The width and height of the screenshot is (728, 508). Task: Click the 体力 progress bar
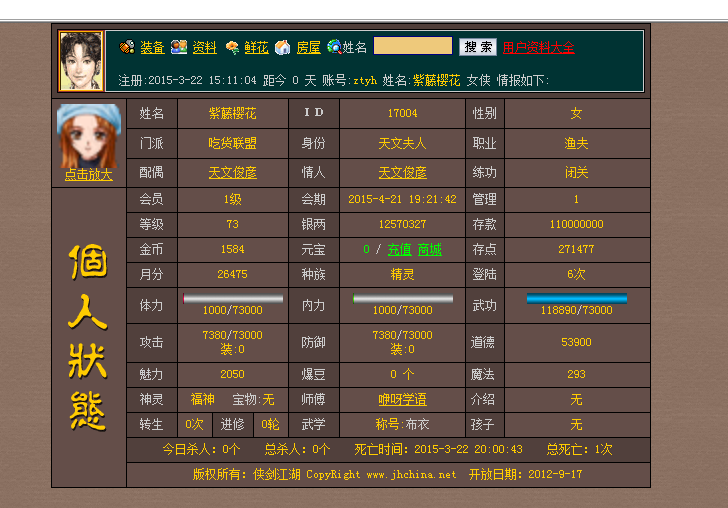pos(233,299)
